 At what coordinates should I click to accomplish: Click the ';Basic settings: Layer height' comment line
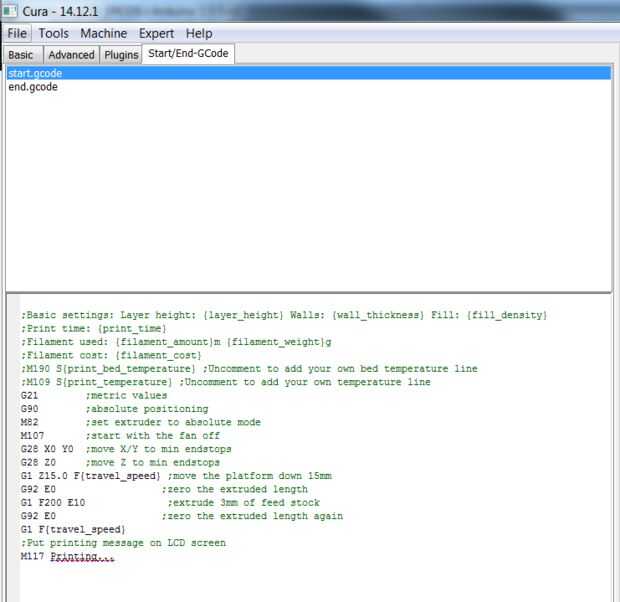coord(284,315)
